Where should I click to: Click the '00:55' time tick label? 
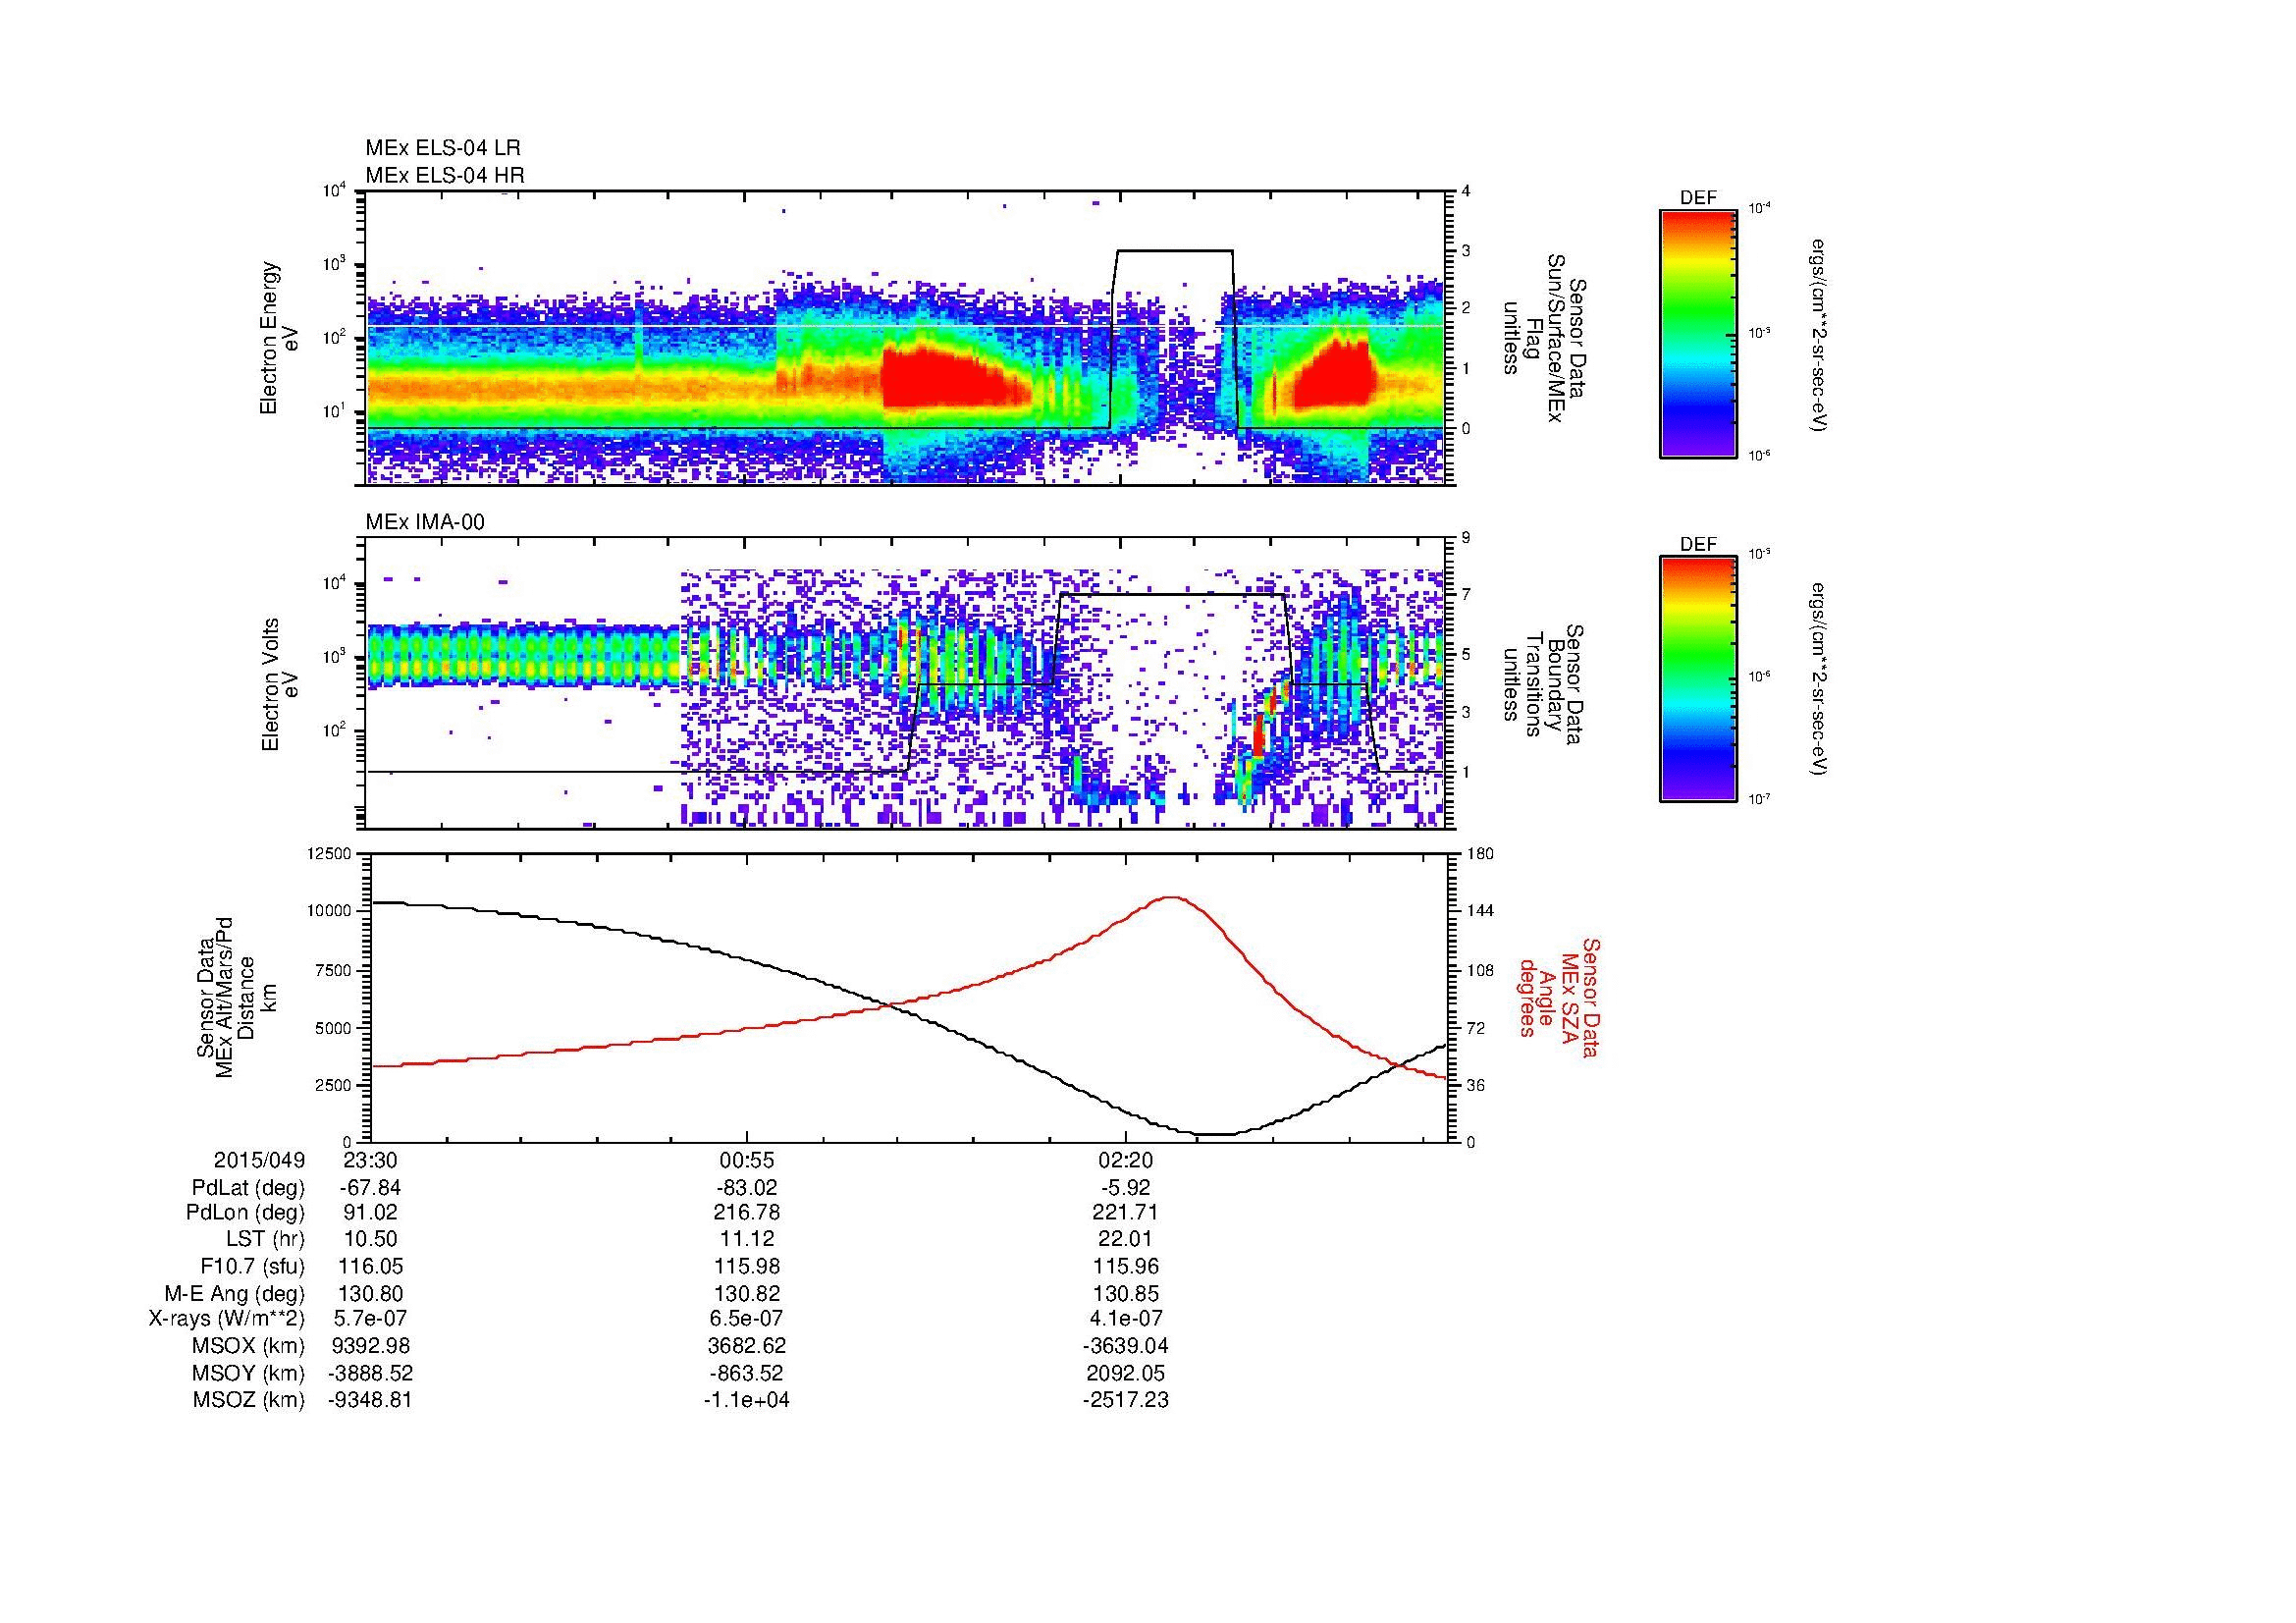747,1160
